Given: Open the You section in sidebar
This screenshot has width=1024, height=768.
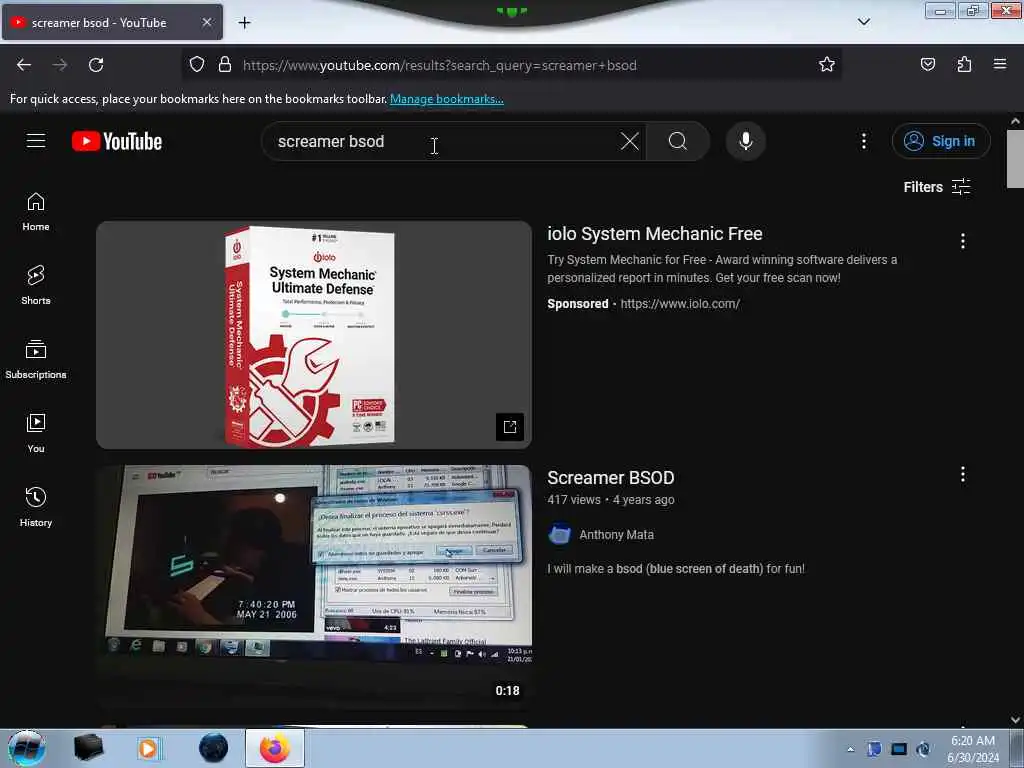Looking at the screenshot, I should coord(36,433).
